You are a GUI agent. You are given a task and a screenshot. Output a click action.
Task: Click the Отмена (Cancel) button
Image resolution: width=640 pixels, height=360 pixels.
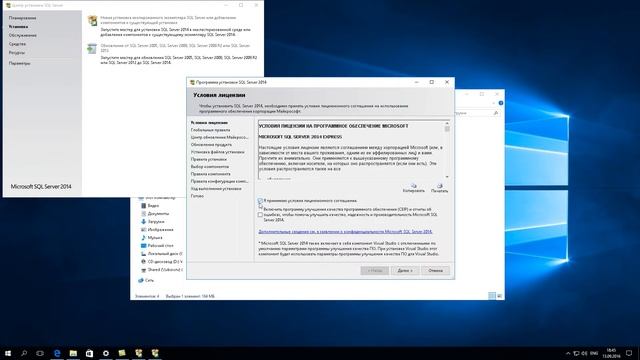pyautogui.click(x=436, y=270)
